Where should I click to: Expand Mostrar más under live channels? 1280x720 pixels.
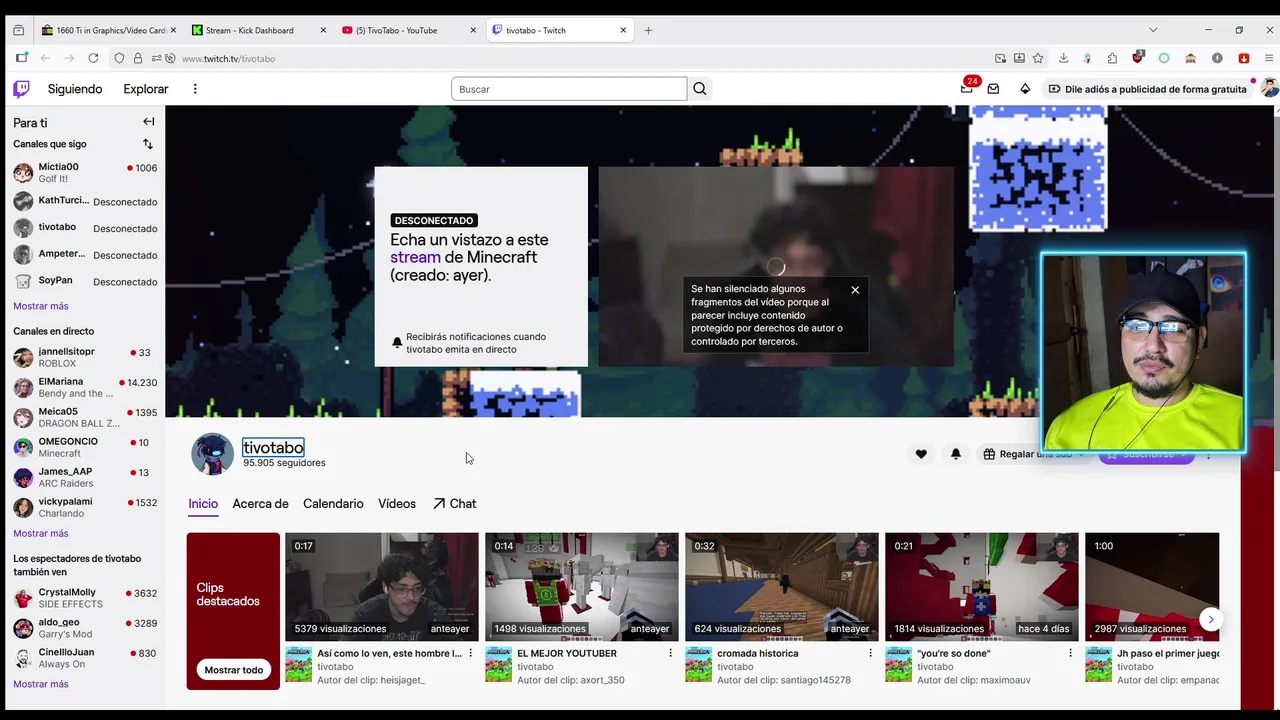(41, 533)
